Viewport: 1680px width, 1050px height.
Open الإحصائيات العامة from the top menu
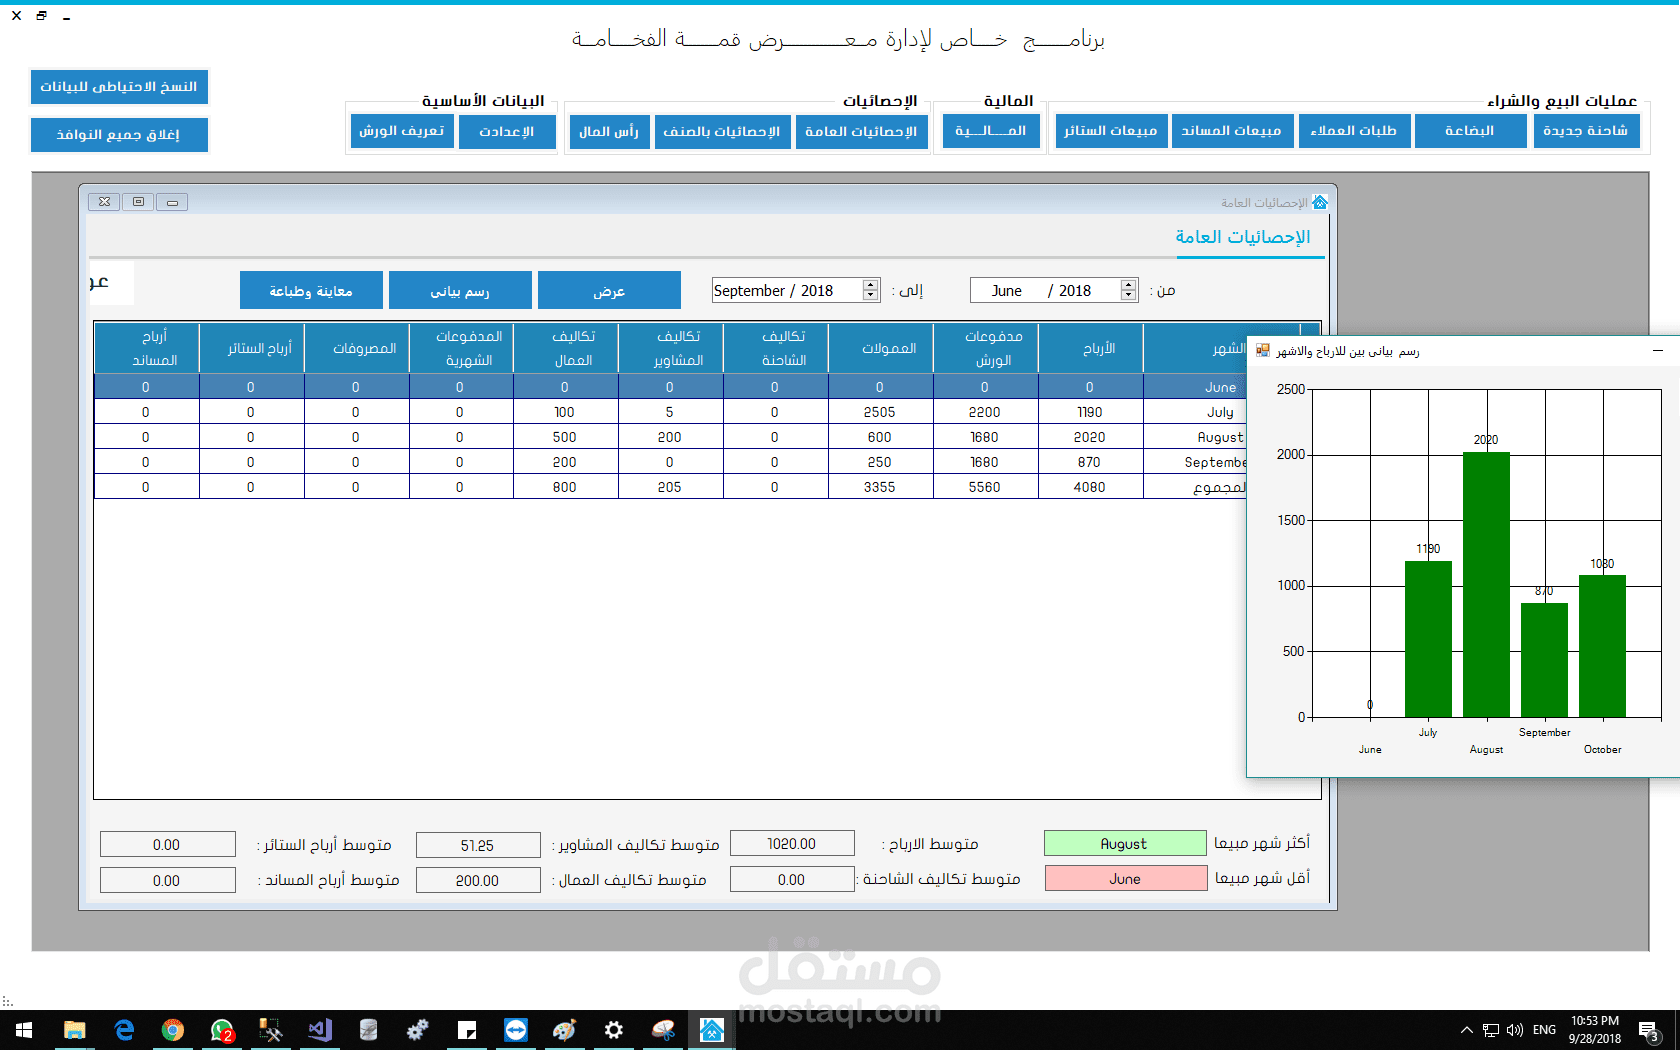(x=861, y=131)
